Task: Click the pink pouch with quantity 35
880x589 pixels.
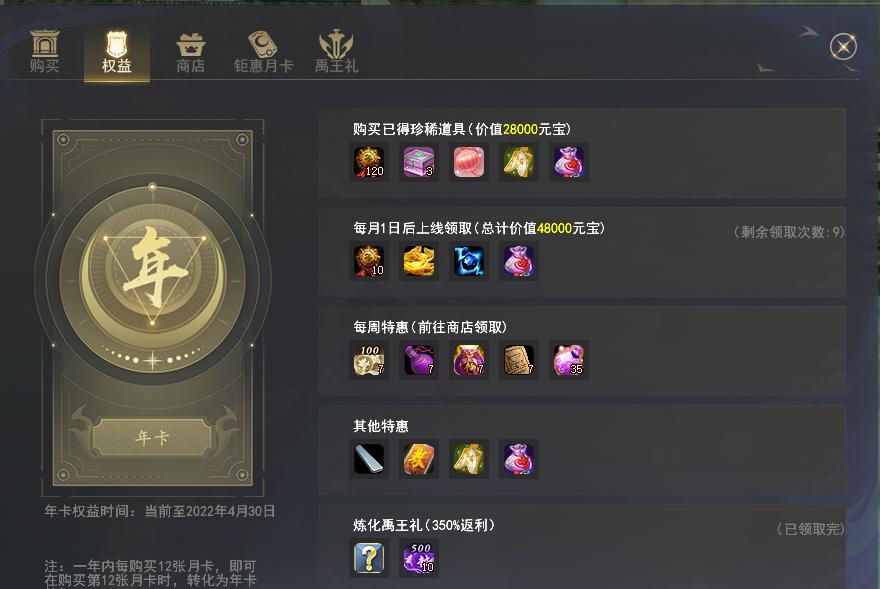Action: [569, 360]
